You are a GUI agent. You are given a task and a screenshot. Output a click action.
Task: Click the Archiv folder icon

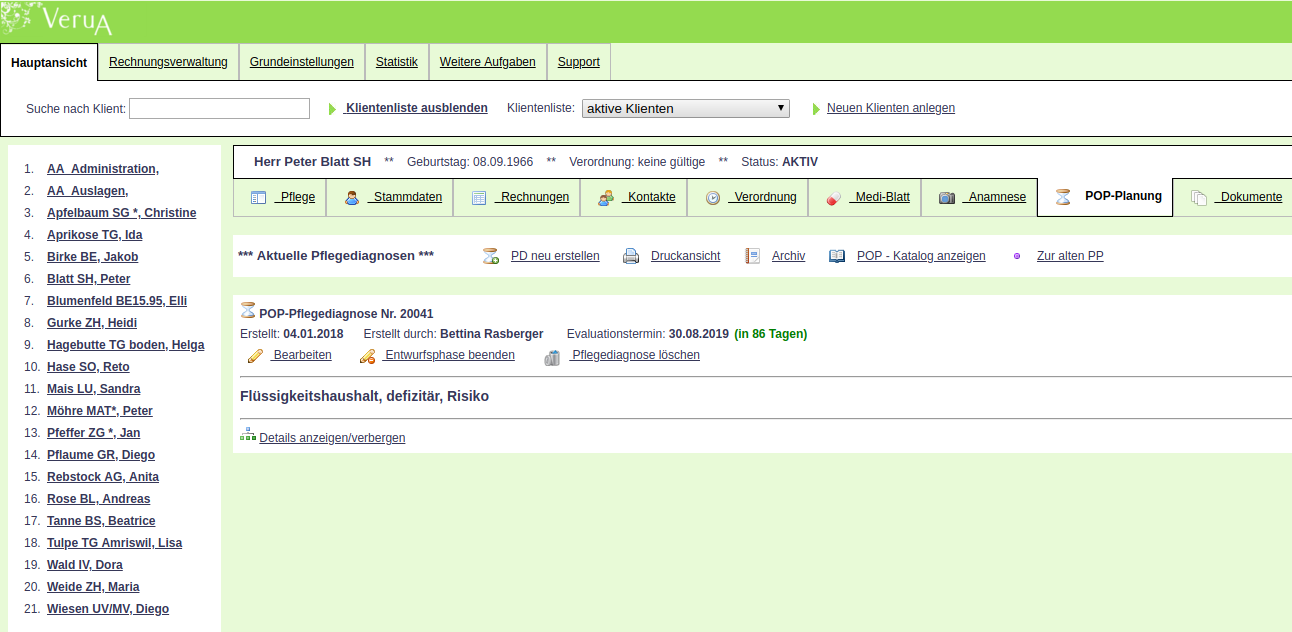click(x=753, y=256)
